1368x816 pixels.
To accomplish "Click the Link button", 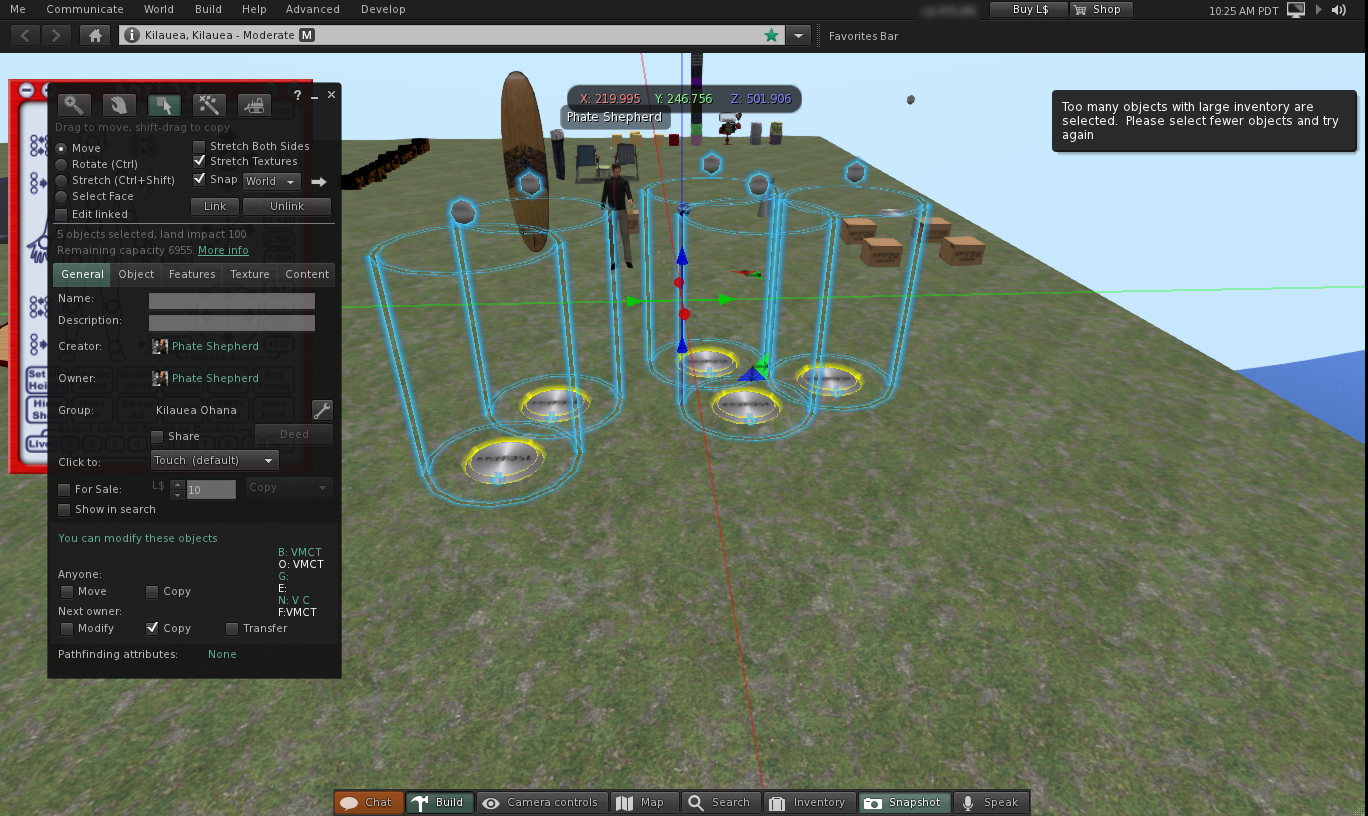I will point(215,206).
